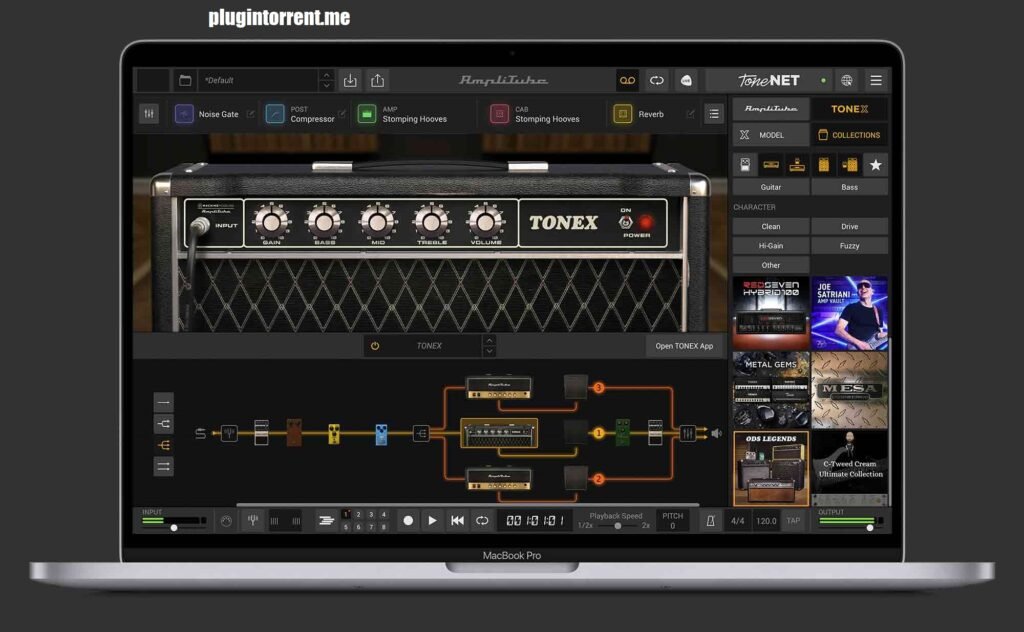
Task: Filter by Guitar instrument
Action: [x=771, y=187]
